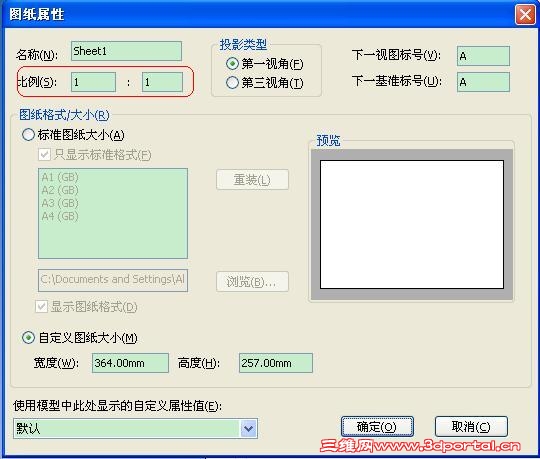Select A3 (GB) in sheet list
This screenshot has width=540, height=459.
click(60, 203)
